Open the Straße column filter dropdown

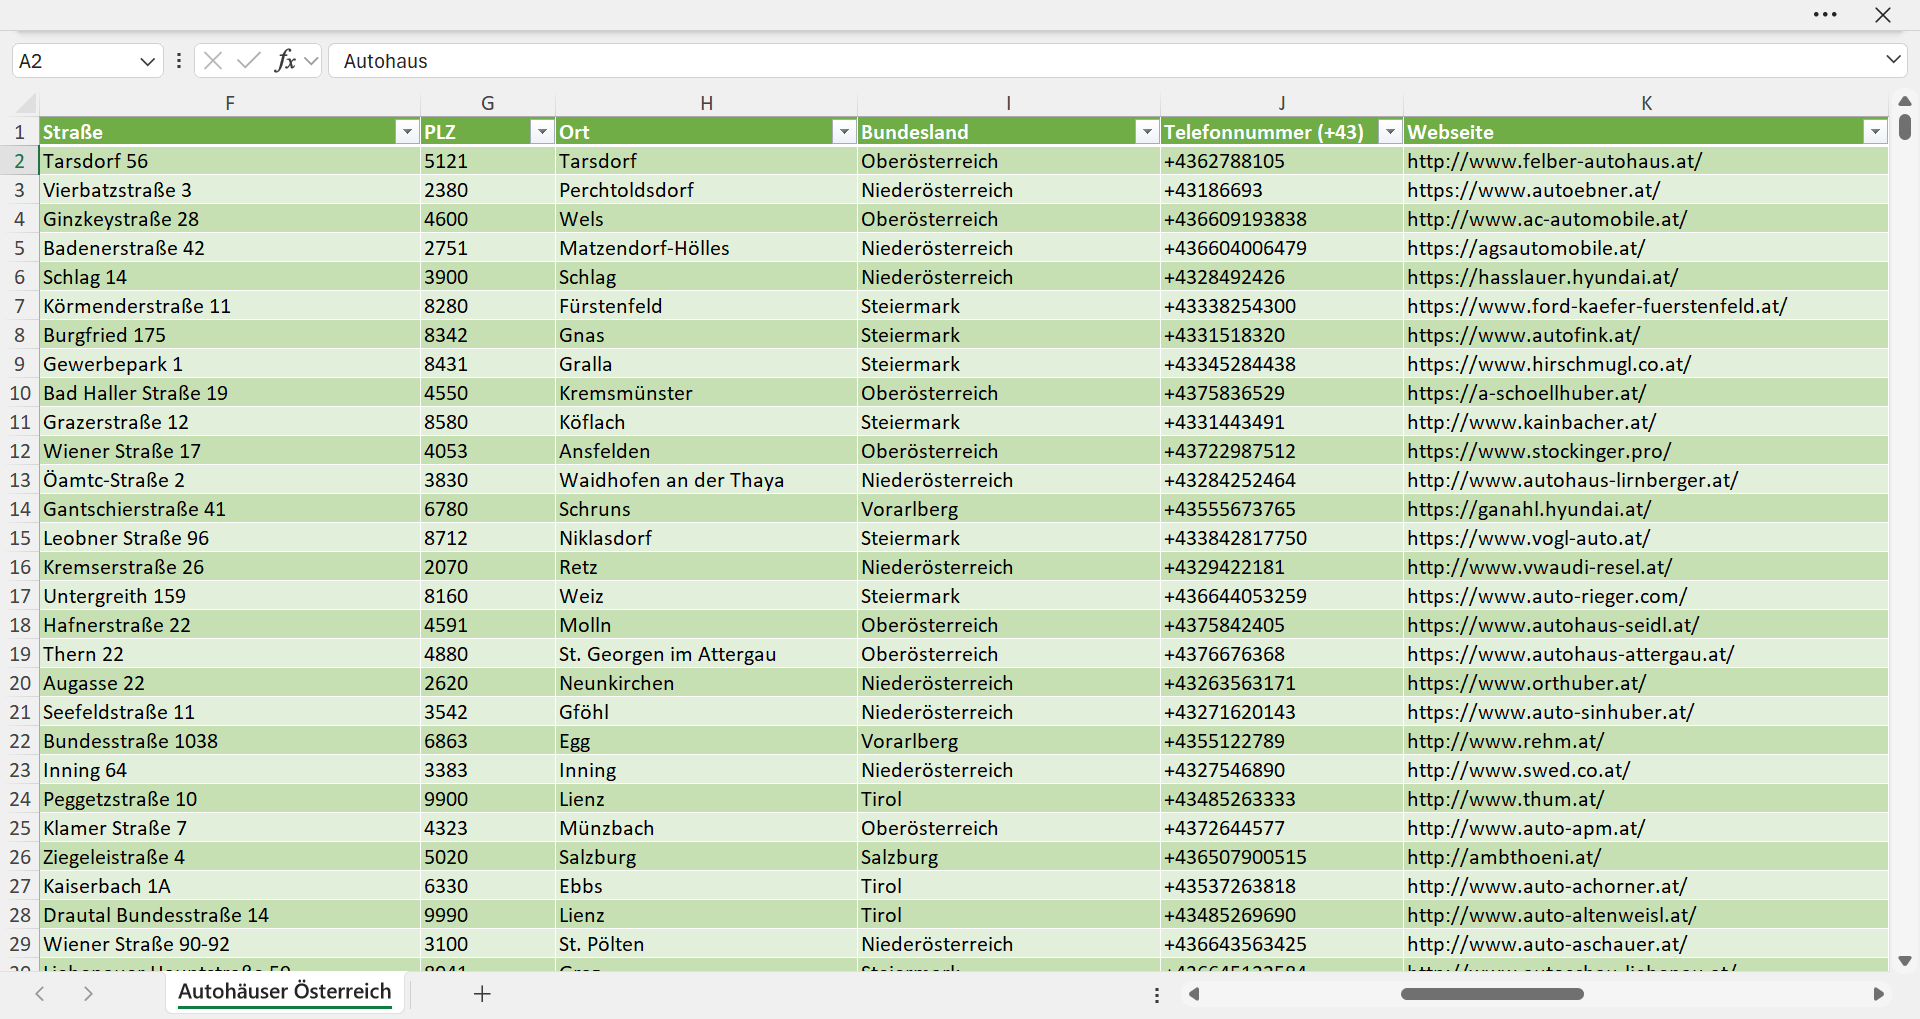click(406, 132)
